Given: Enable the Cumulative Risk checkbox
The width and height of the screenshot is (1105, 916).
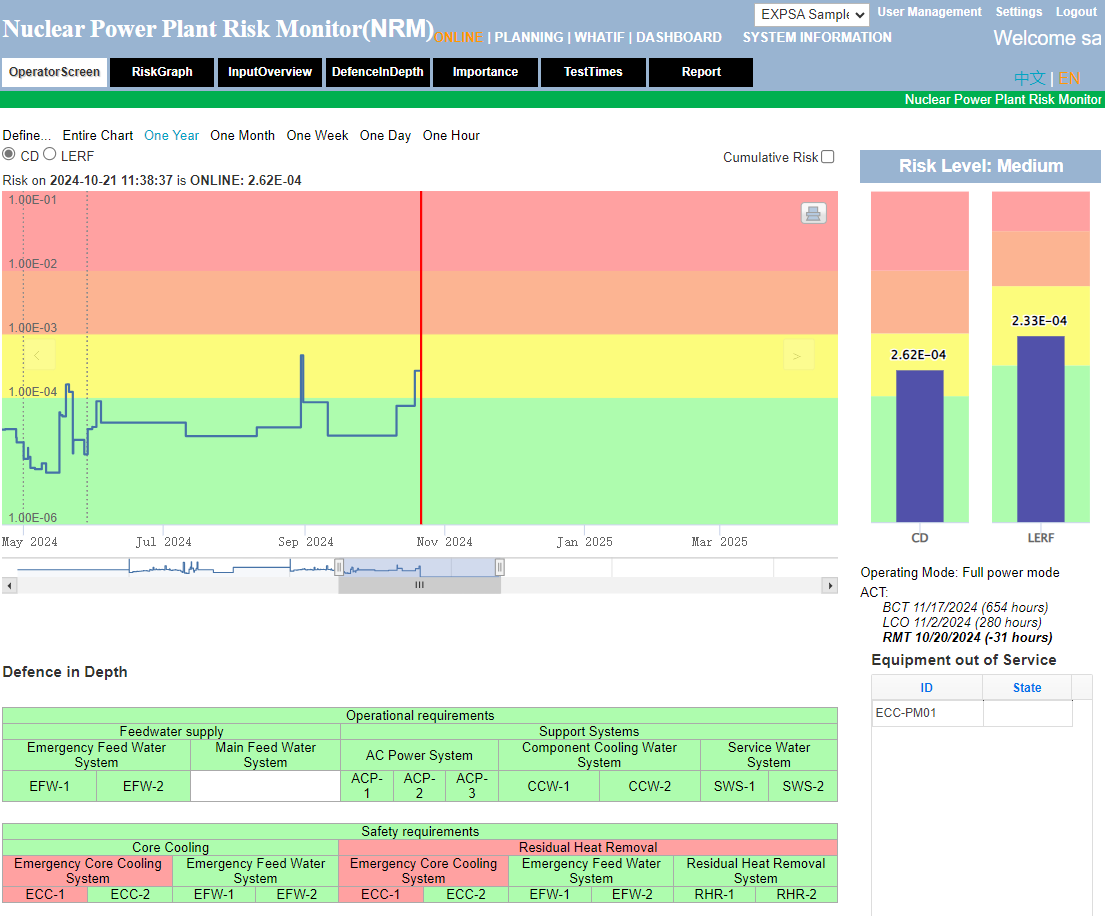Looking at the screenshot, I should point(827,158).
